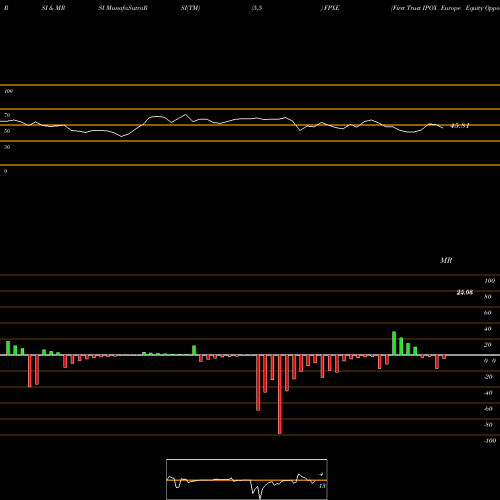Click the RSI axis label 50
Screen dimensions: 500x500
7,131
